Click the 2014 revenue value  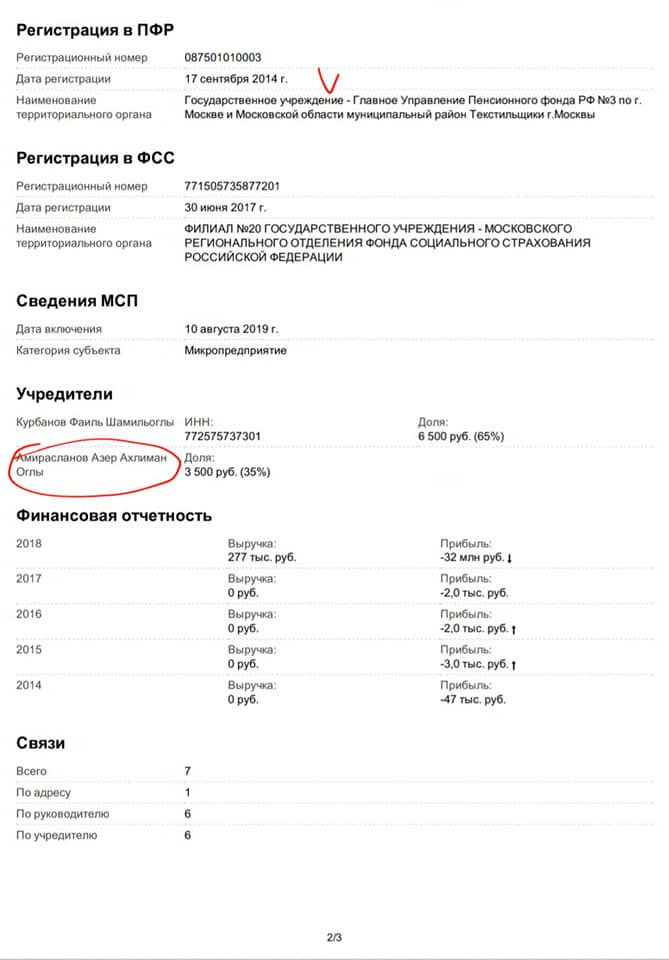click(243, 700)
